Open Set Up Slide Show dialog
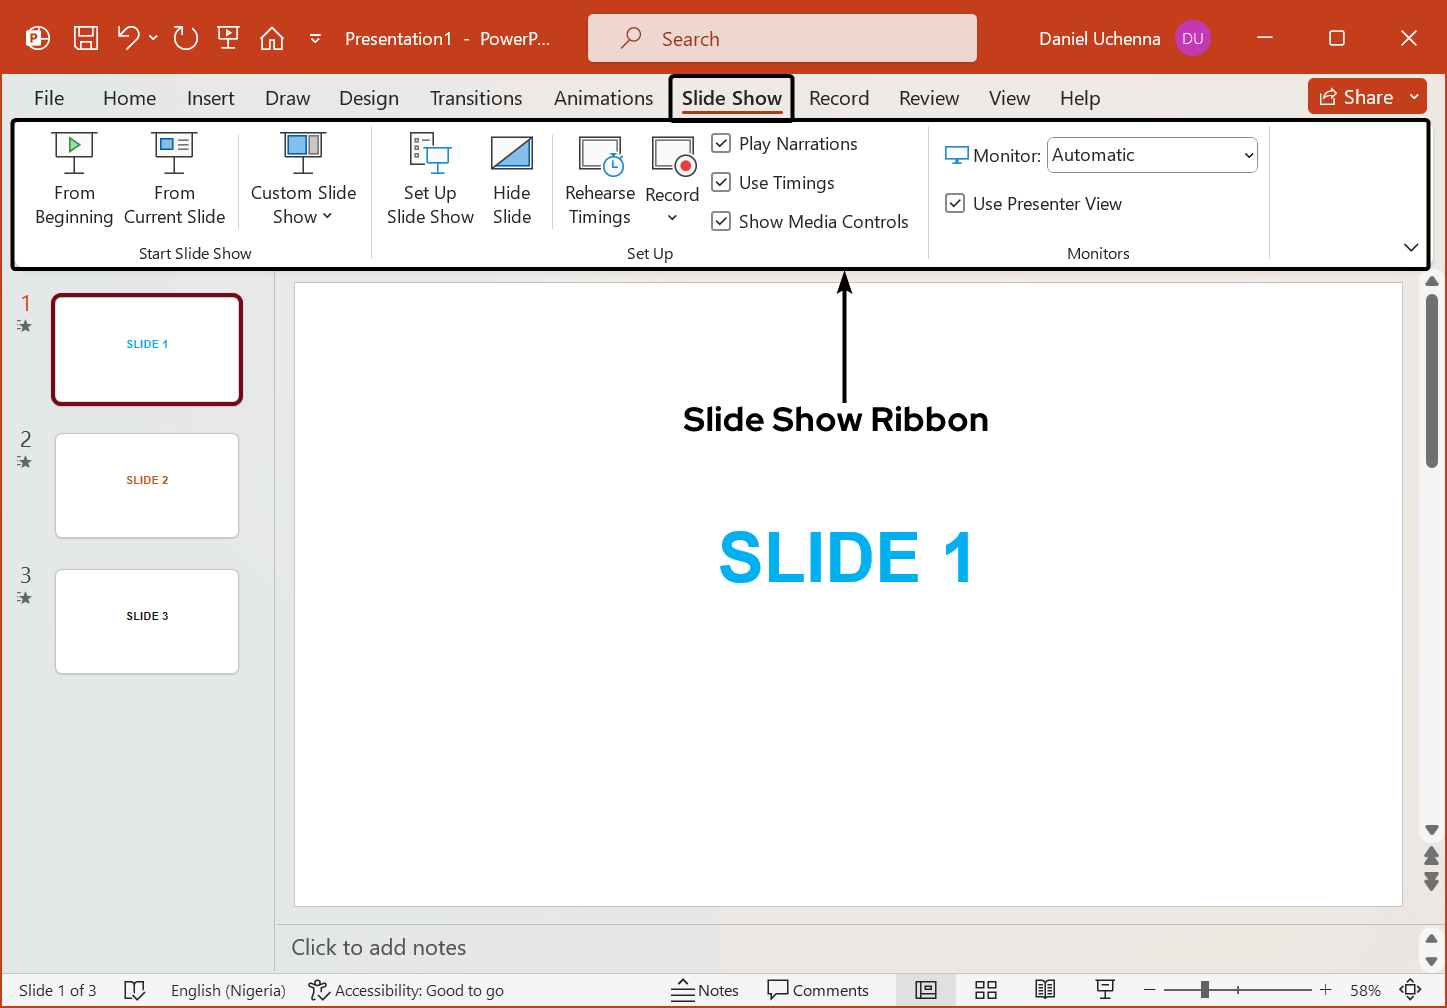The height and width of the screenshot is (1008, 1447). pos(430,180)
